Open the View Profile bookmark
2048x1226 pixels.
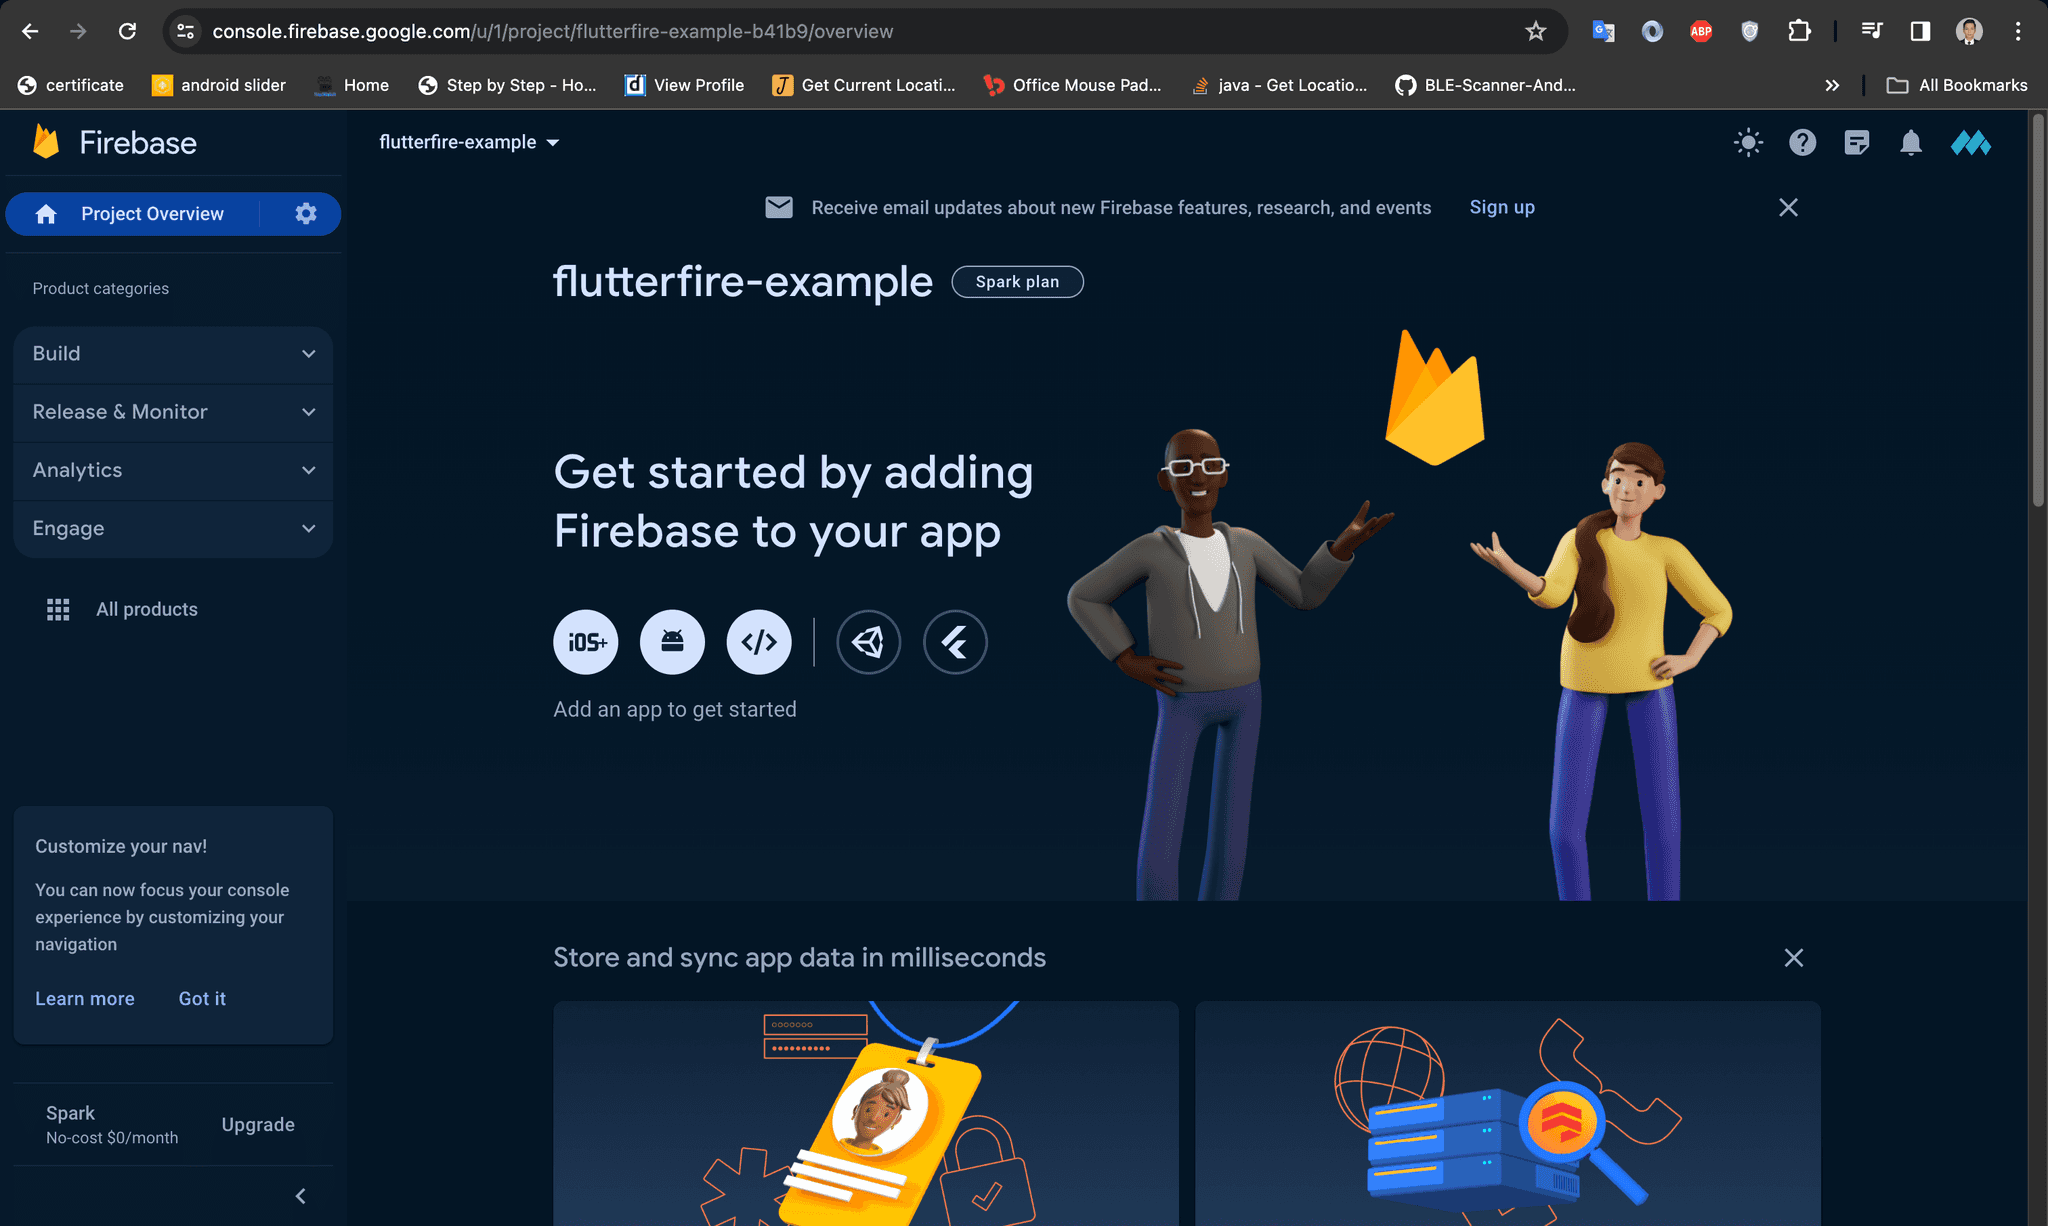pos(685,86)
